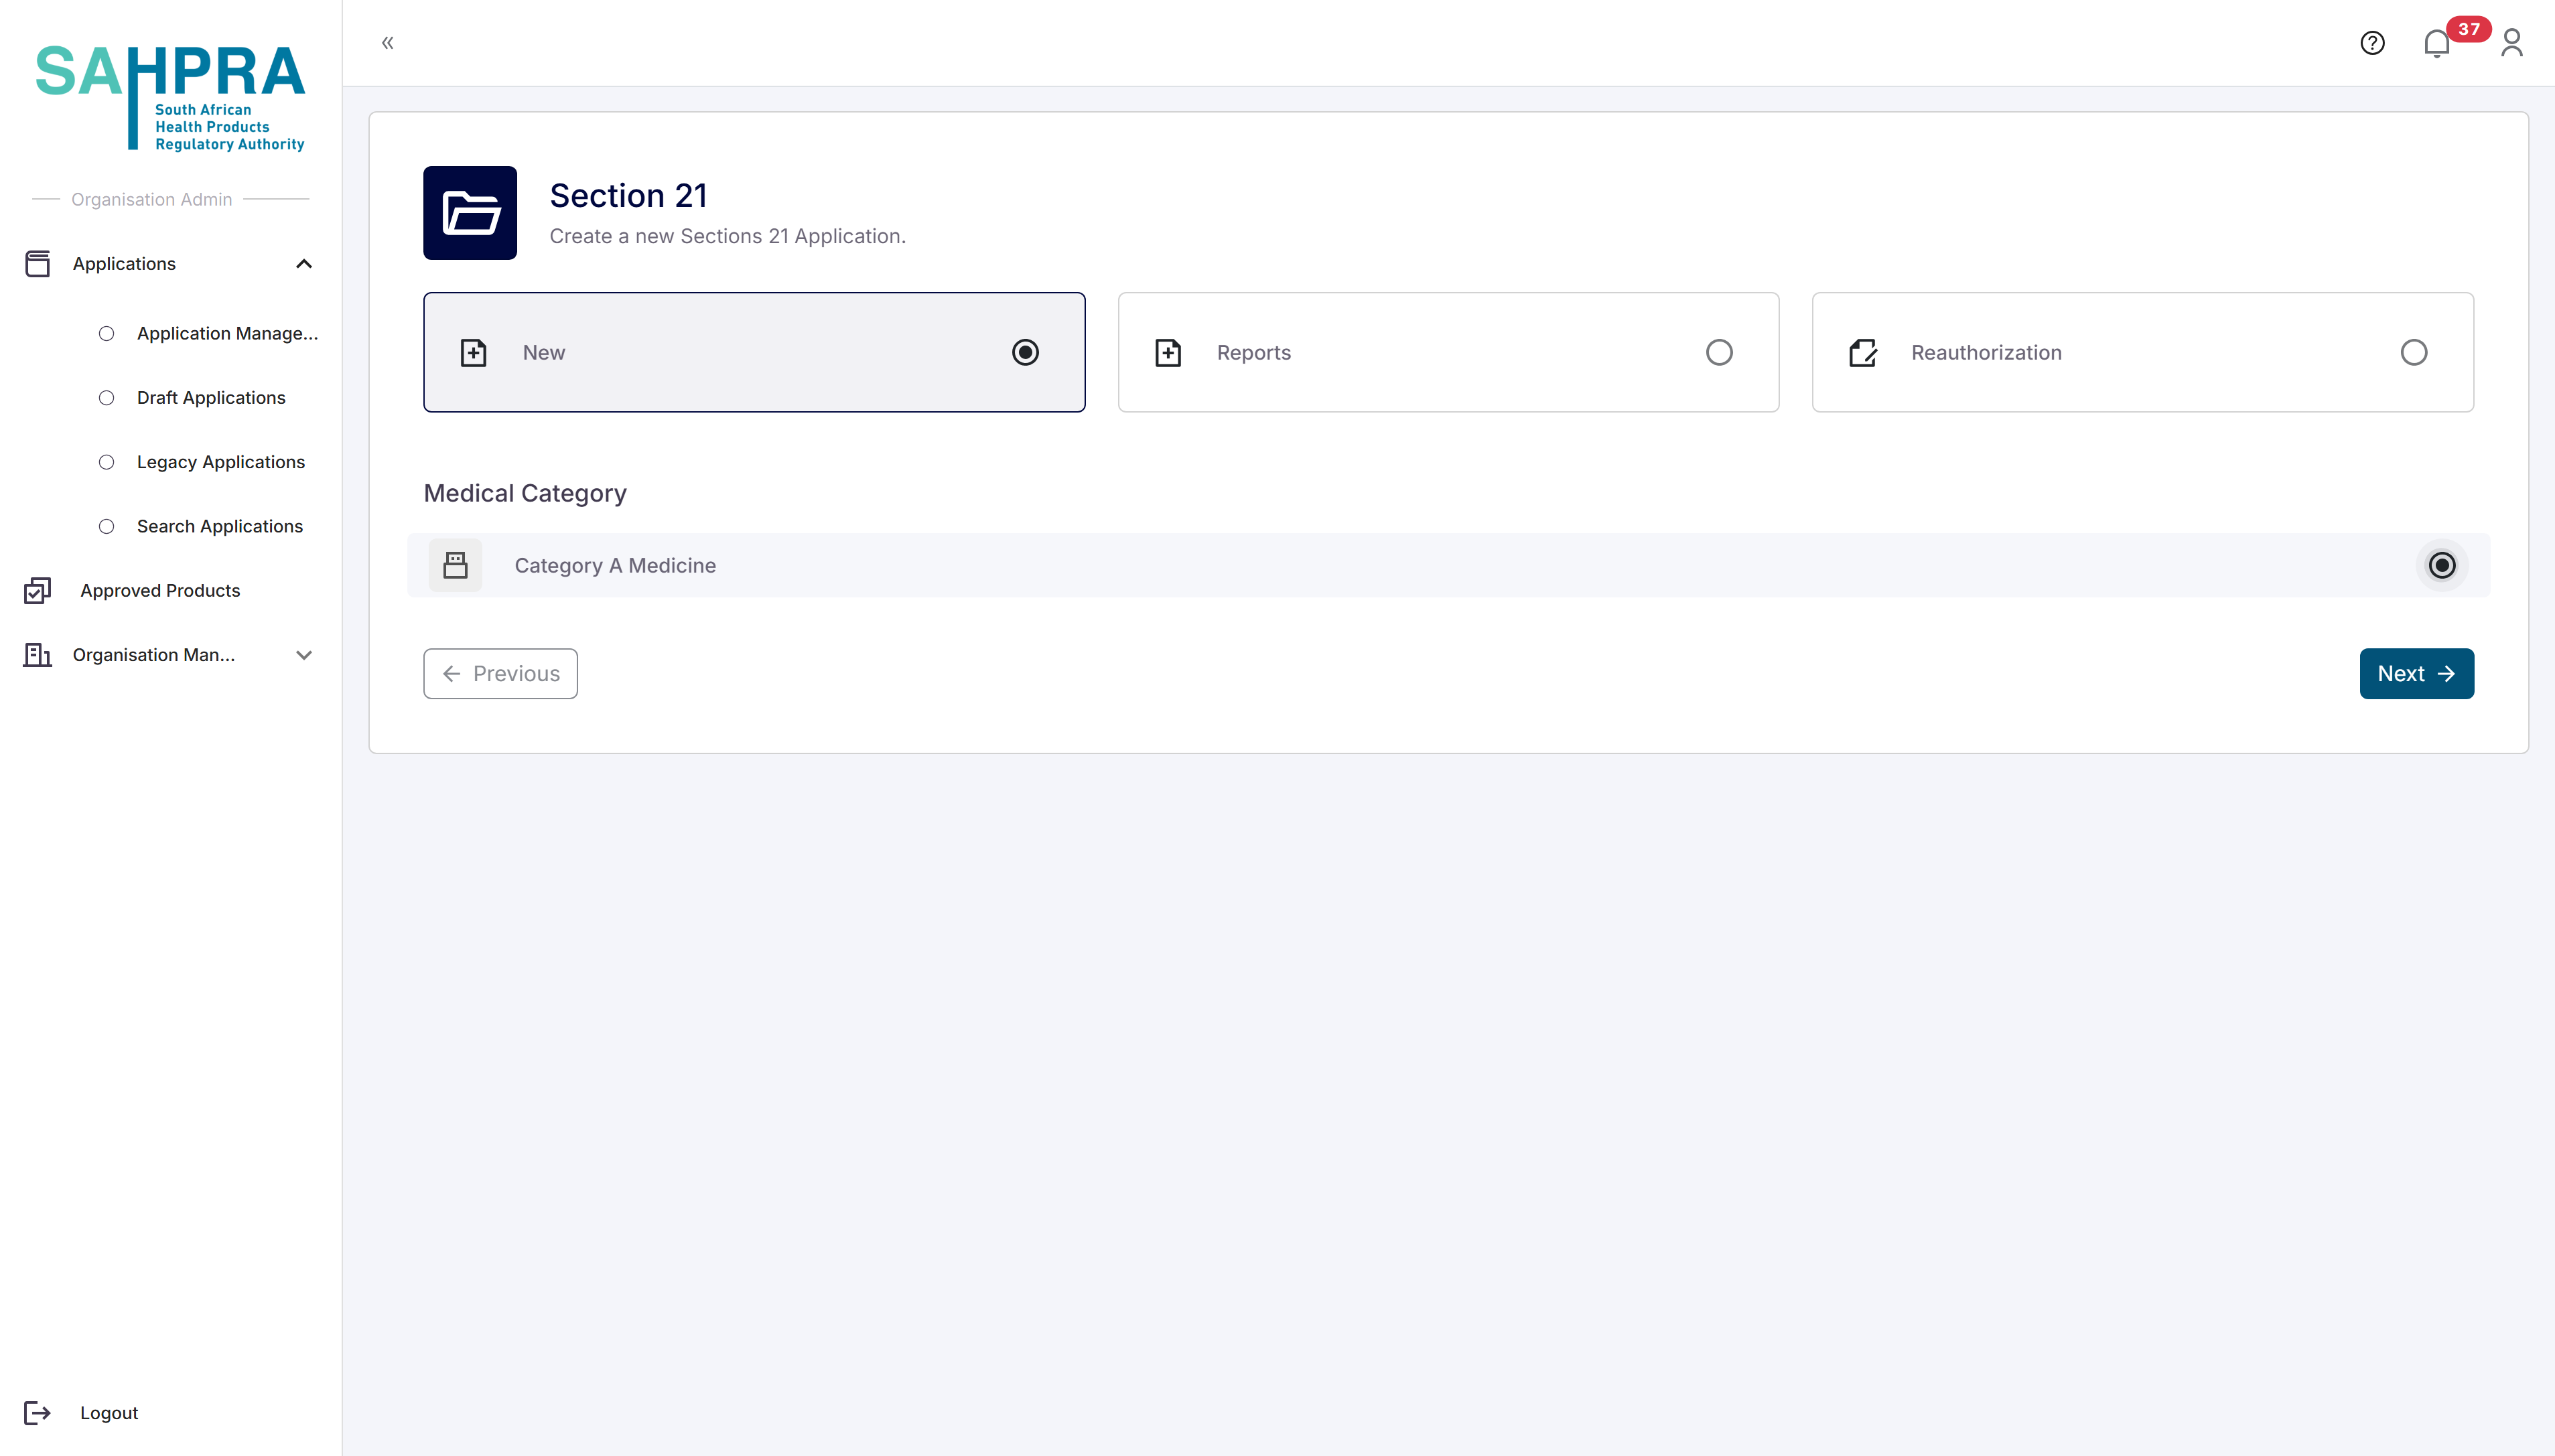The width and height of the screenshot is (2555, 1456).
Task: Select the Reports radio button
Action: 1719,352
